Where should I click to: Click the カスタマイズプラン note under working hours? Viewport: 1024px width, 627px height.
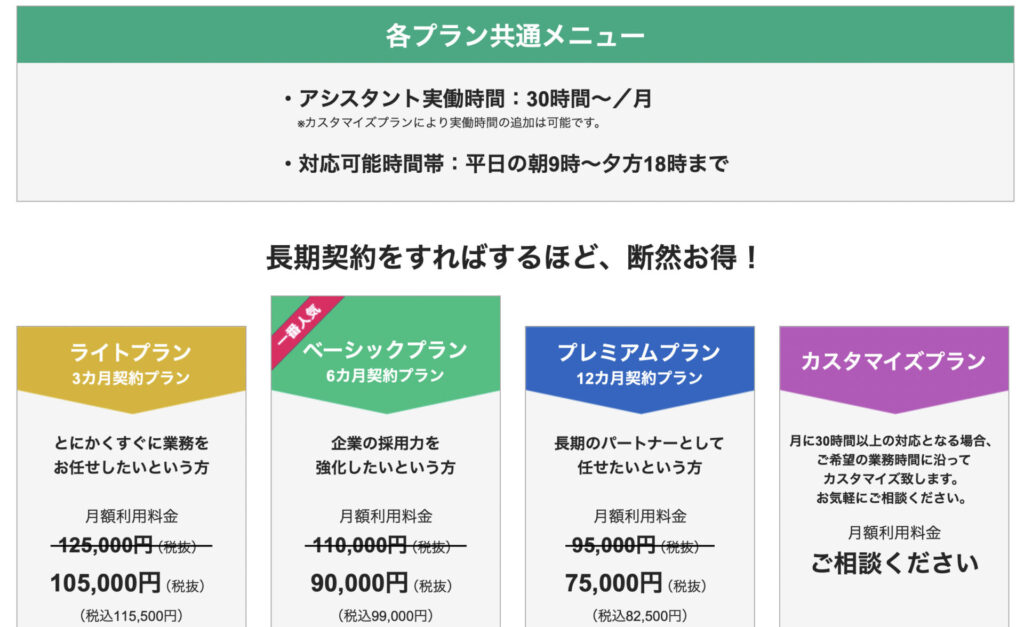pyautogui.click(x=449, y=123)
